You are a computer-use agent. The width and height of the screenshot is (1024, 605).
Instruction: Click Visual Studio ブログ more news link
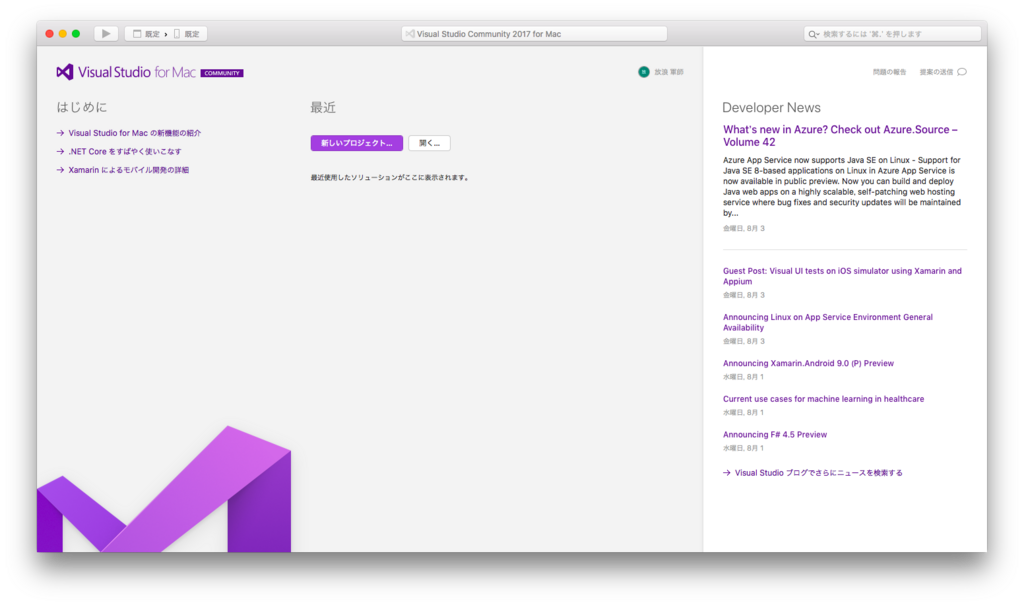tap(818, 473)
